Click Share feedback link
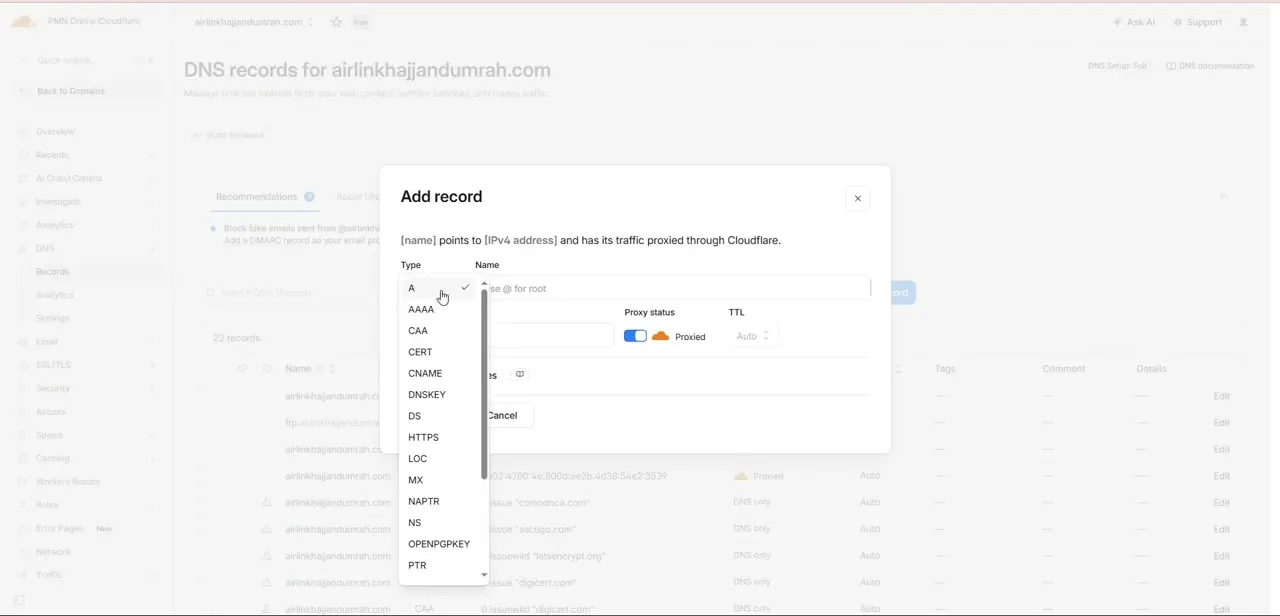The image size is (1280, 616). [x=229, y=135]
